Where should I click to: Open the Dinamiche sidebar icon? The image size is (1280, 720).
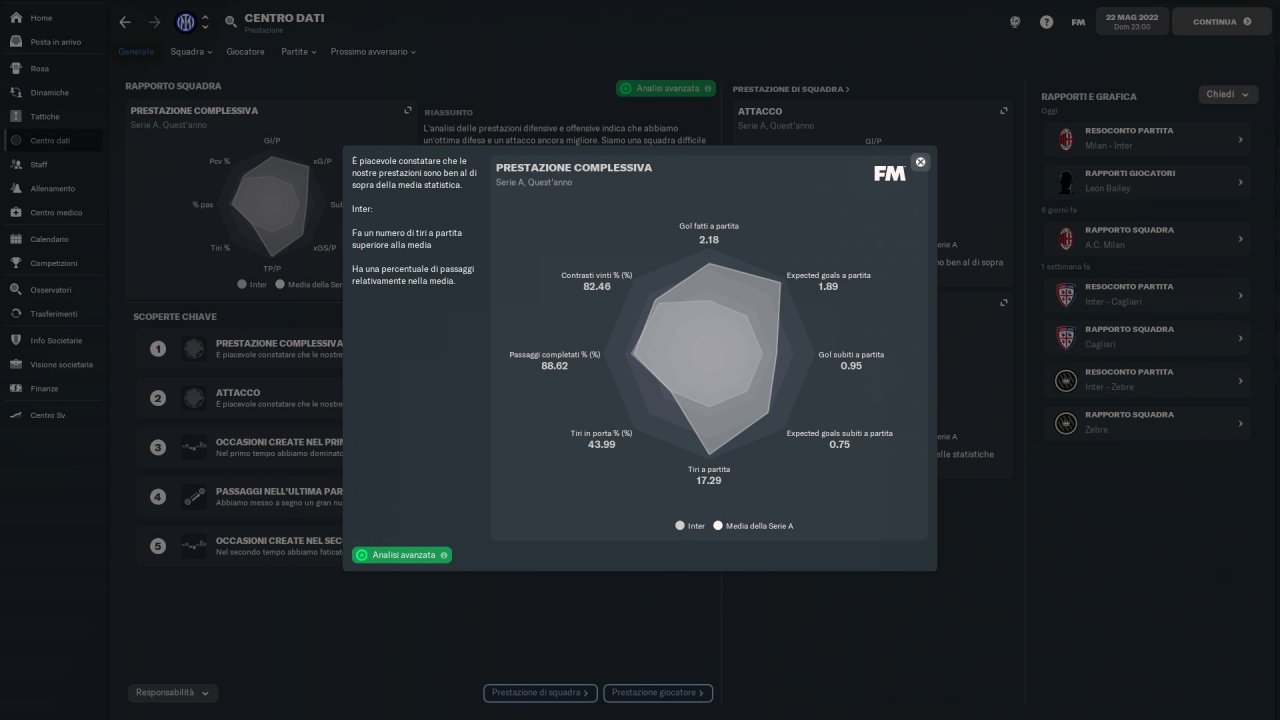[16, 93]
